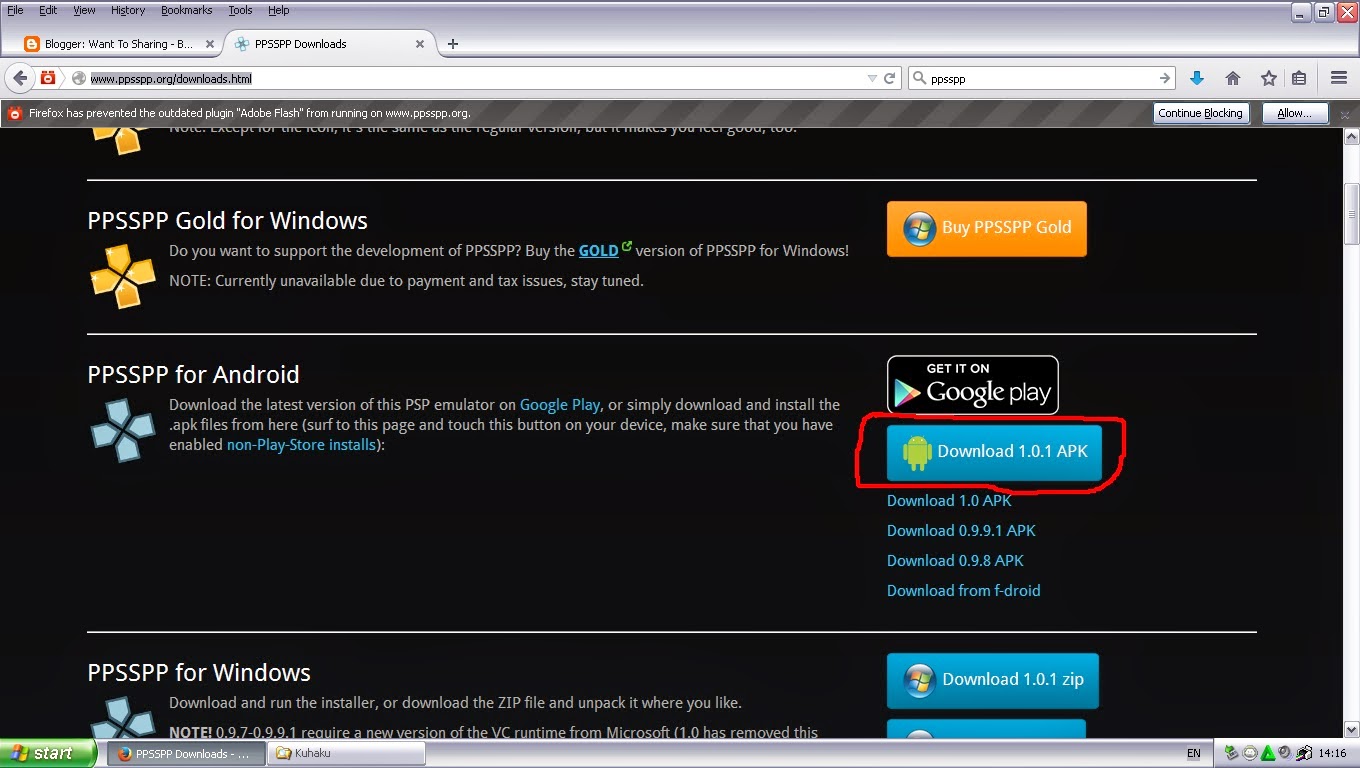Reload the page using the refresh icon

point(889,78)
